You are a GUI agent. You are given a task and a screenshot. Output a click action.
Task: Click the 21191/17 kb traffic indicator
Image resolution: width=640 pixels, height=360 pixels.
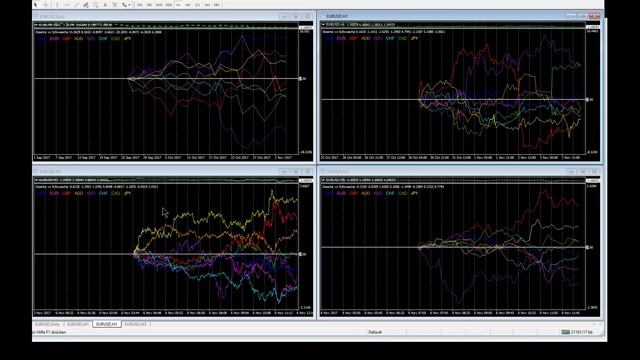pyautogui.click(x=582, y=332)
